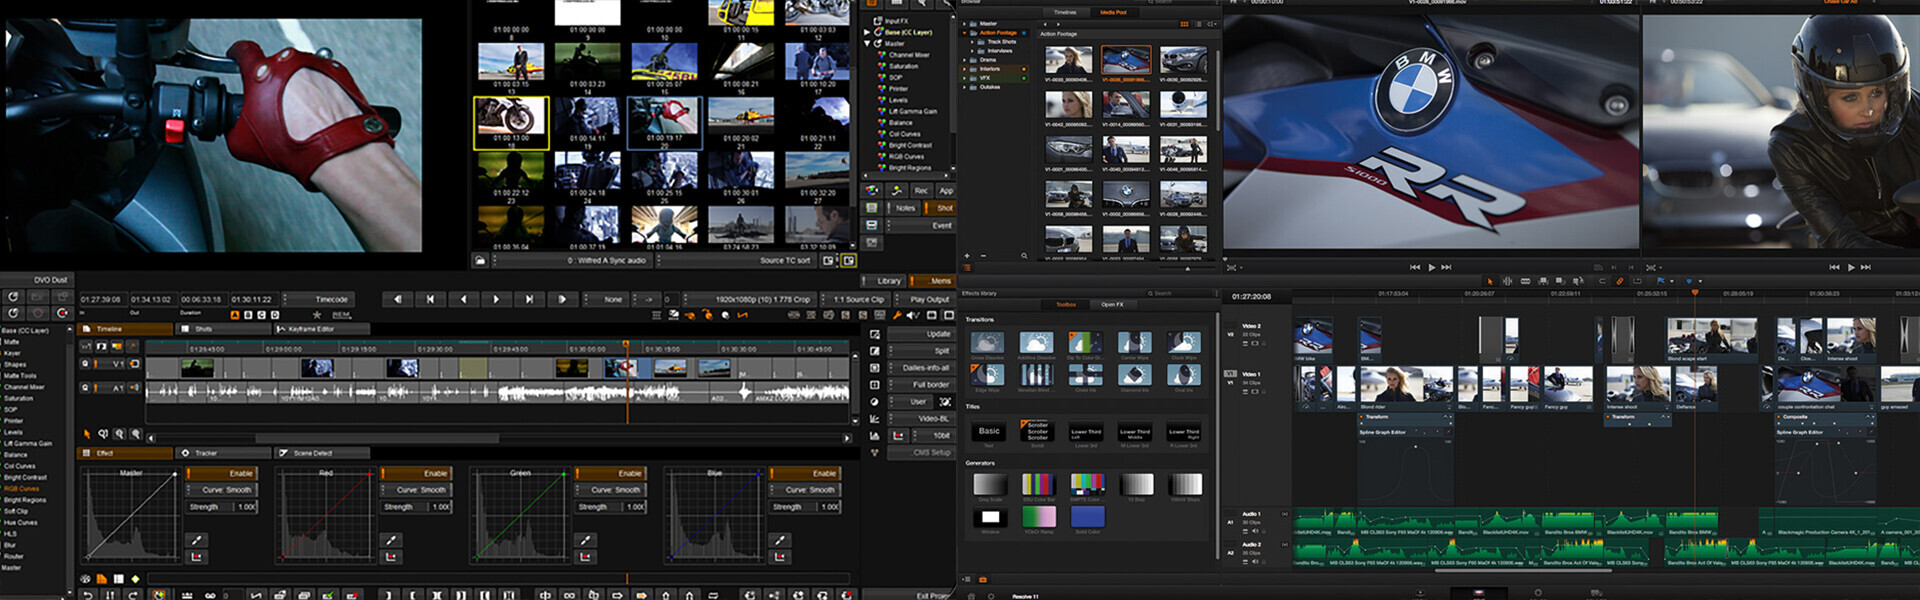Enable Master curve
The image size is (1920, 600).
(x=222, y=473)
